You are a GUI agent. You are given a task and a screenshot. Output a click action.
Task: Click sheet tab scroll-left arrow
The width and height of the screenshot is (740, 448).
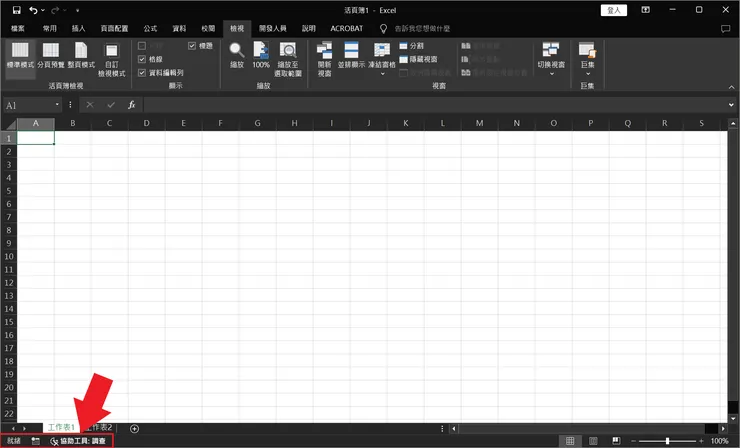(13, 429)
